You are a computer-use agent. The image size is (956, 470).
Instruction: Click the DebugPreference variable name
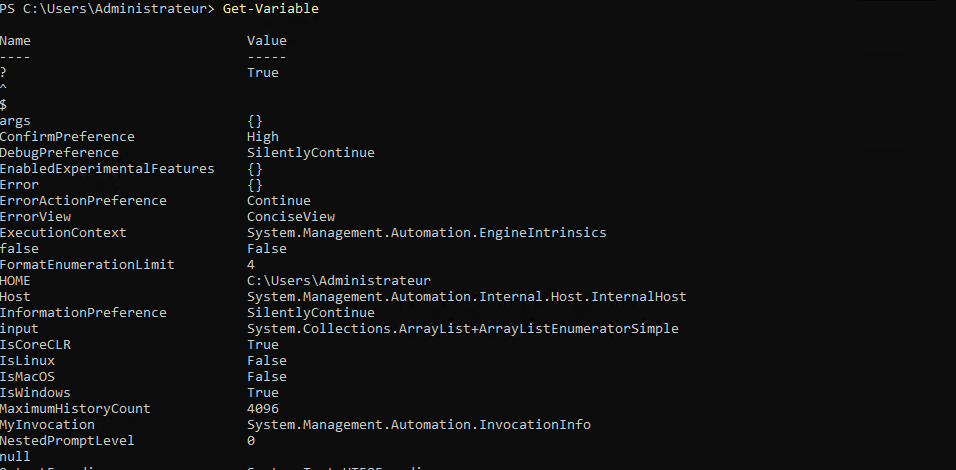[x=59, y=153]
